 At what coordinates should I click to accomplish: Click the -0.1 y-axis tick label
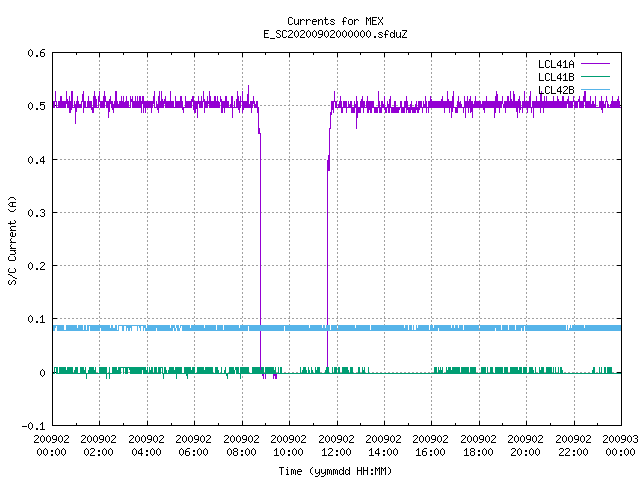pyautogui.click(x=33, y=426)
